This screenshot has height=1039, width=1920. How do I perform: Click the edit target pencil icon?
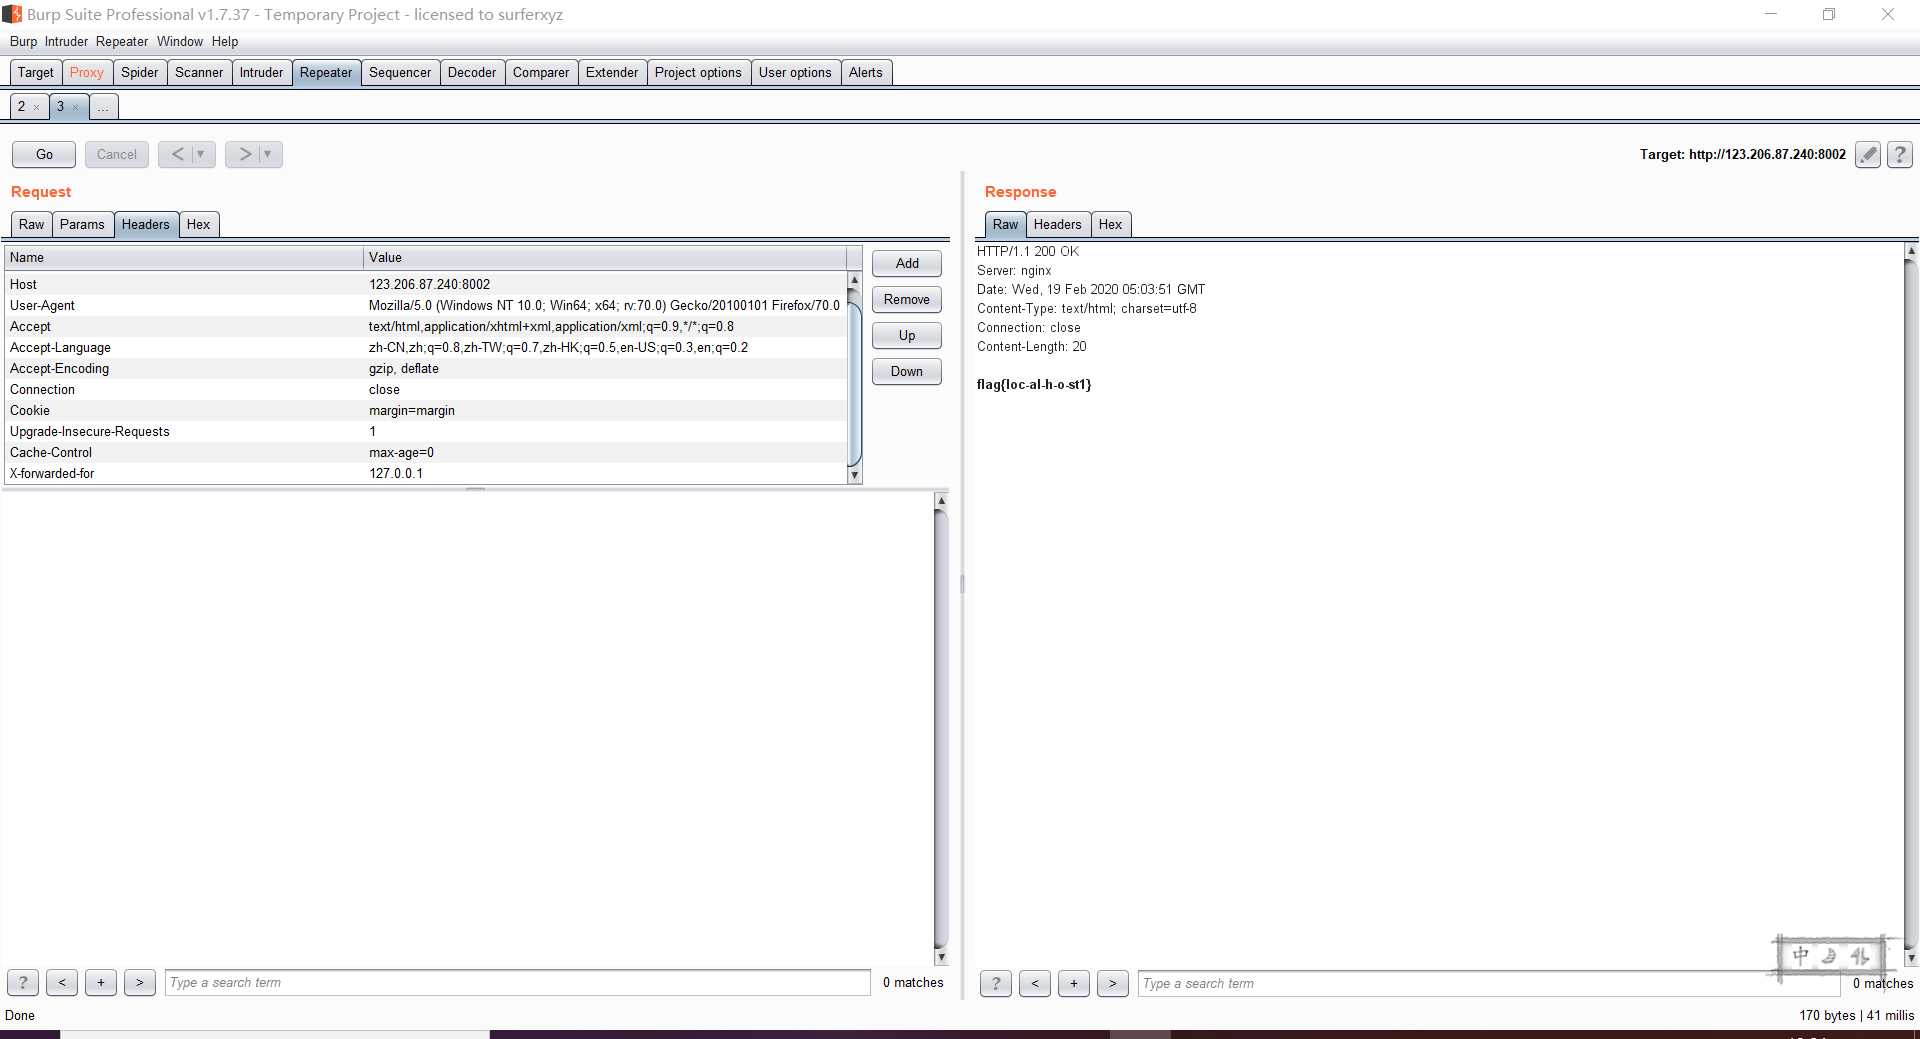click(1868, 154)
